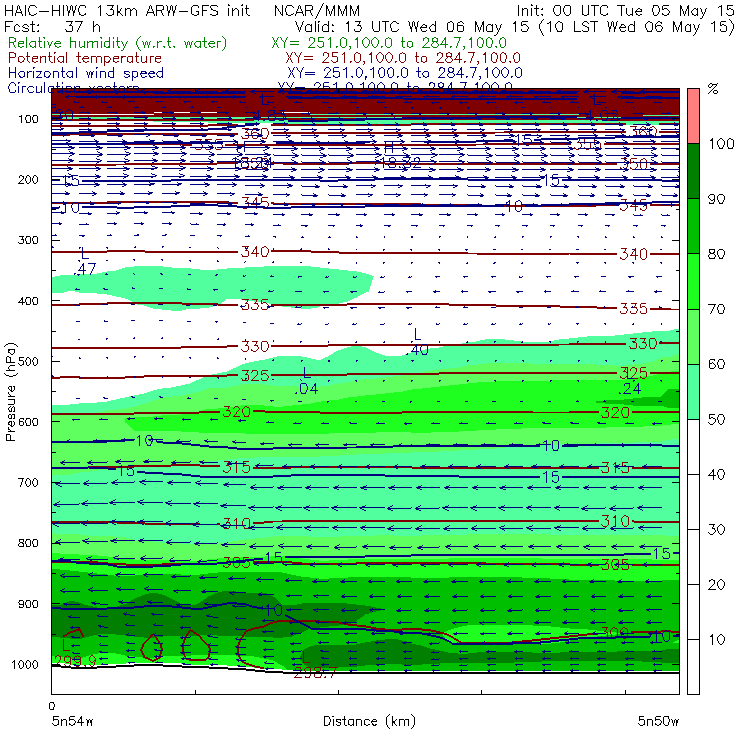
Task: Click the blue 'L .04' minimum marker
Action: click(x=307, y=380)
